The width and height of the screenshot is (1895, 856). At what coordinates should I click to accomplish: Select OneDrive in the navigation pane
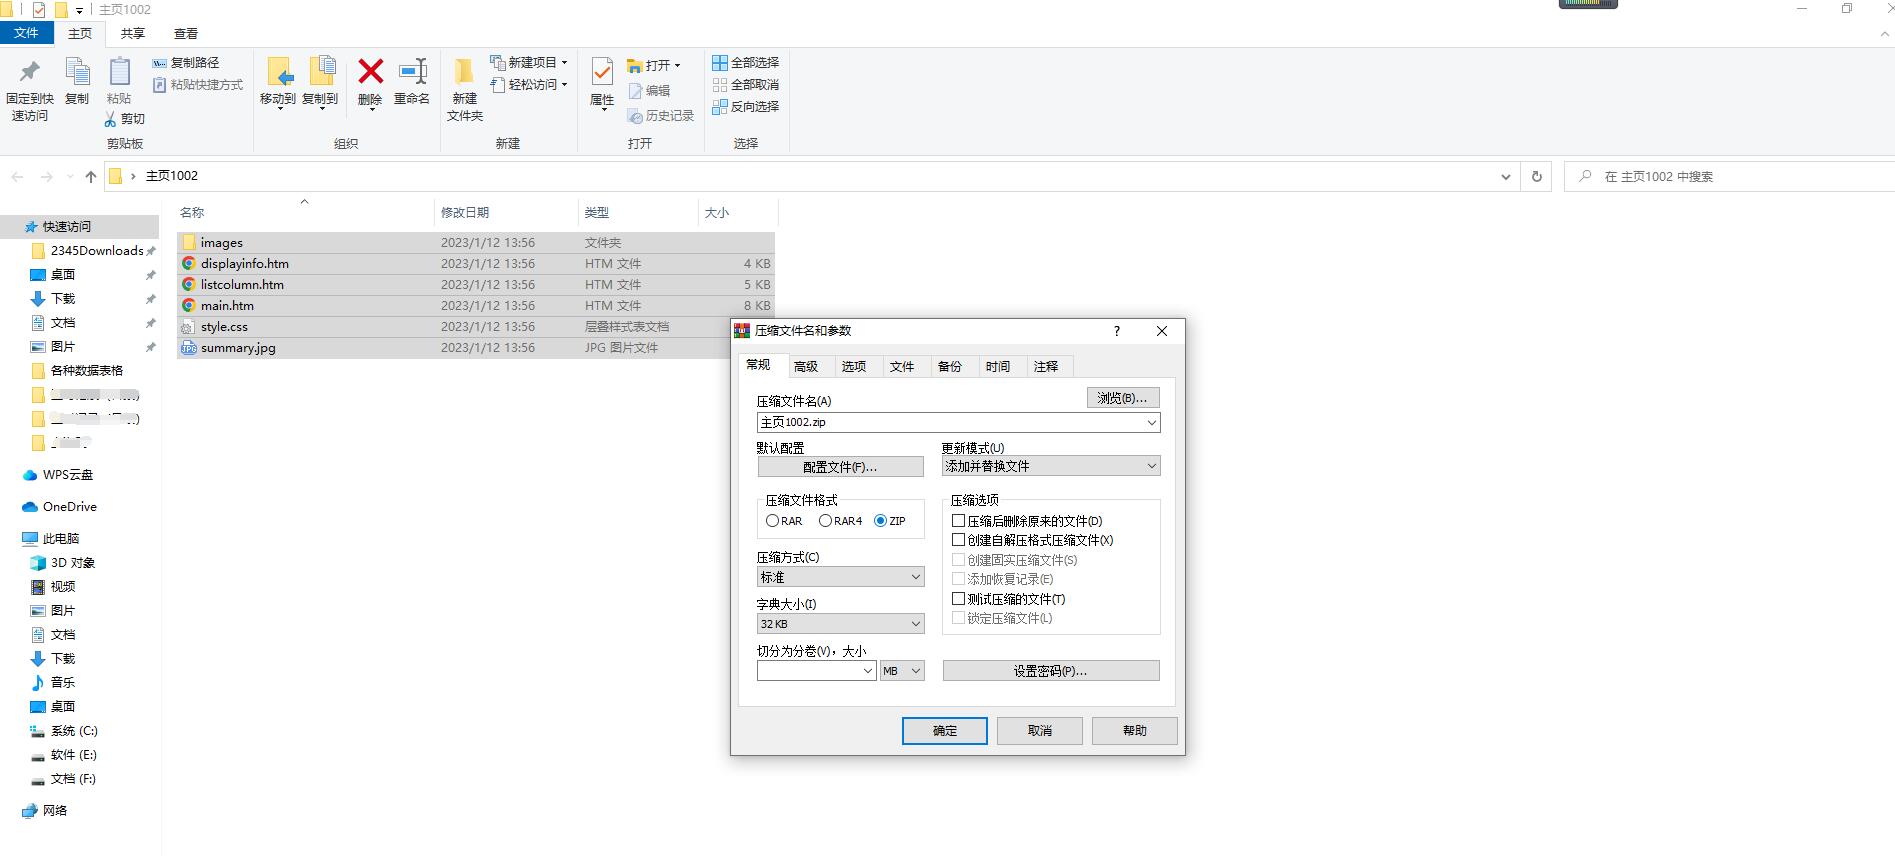pyautogui.click(x=69, y=507)
